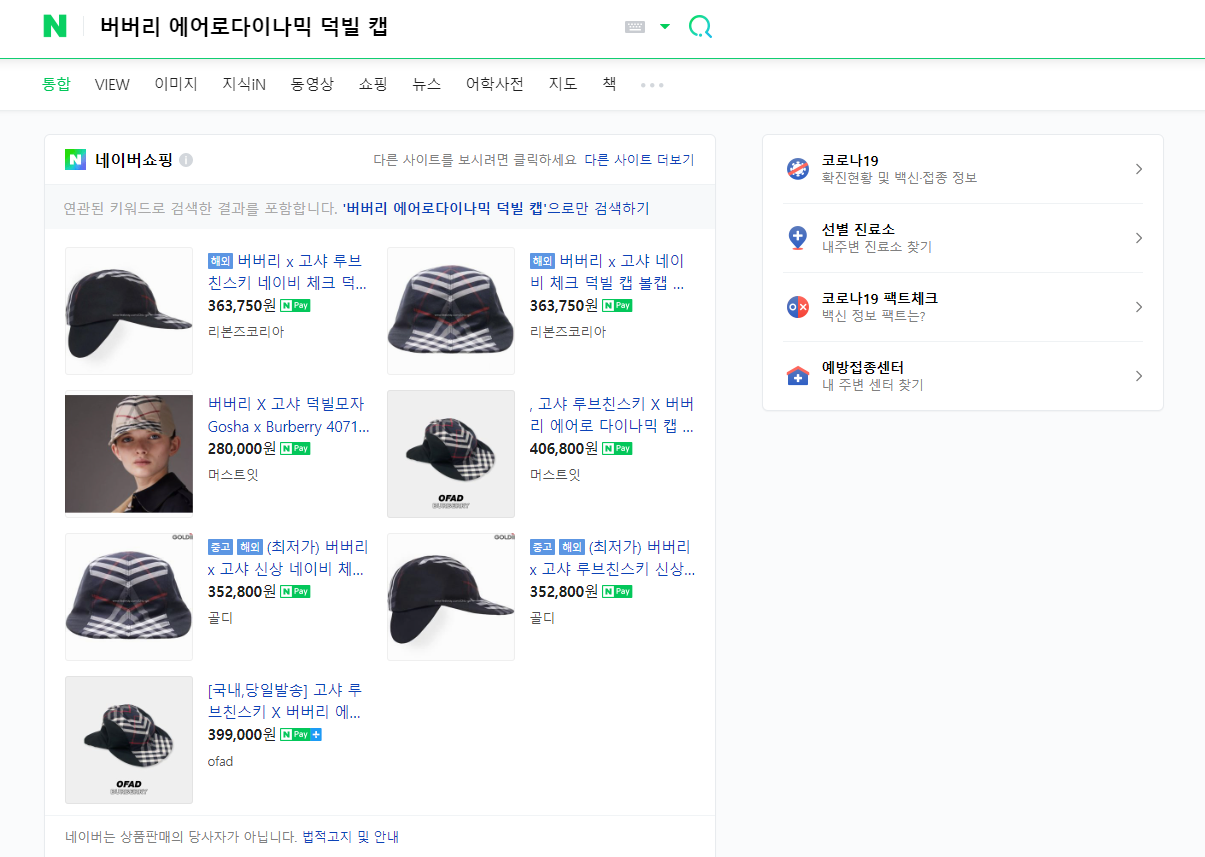
Task: Open 버버리 X 고샤 덕빌모자 Gosha x Burberry link
Action: [288, 415]
